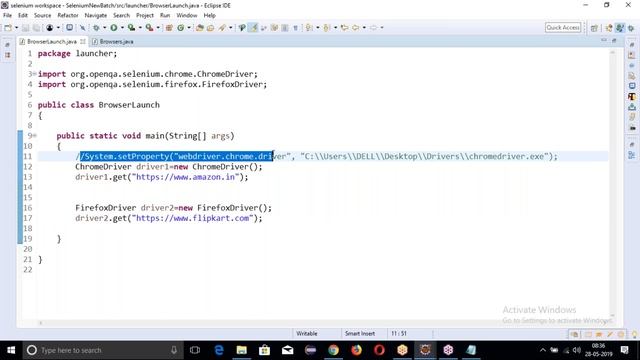Open the New file dropdown arrow
Image resolution: width=640 pixels, height=360 pixels.
[x=16, y=28]
